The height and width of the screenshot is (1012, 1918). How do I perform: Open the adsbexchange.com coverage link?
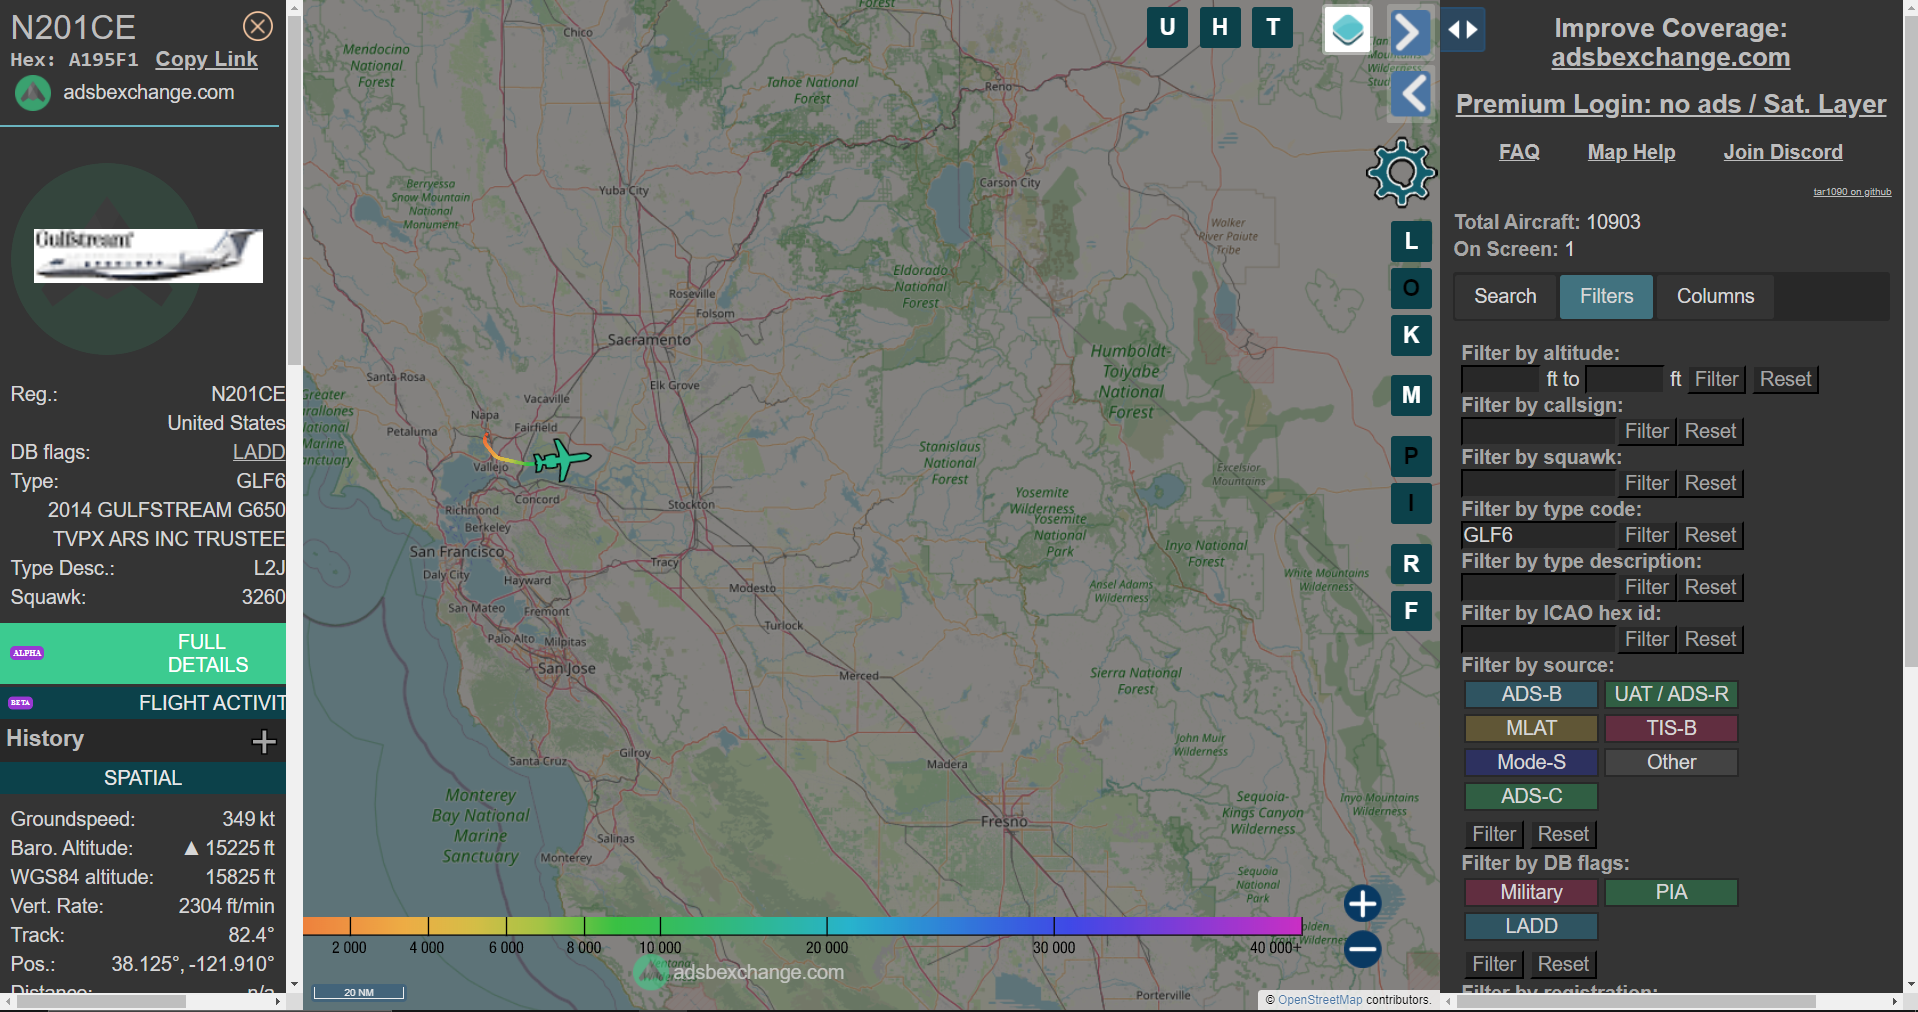[x=1670, y=58]
